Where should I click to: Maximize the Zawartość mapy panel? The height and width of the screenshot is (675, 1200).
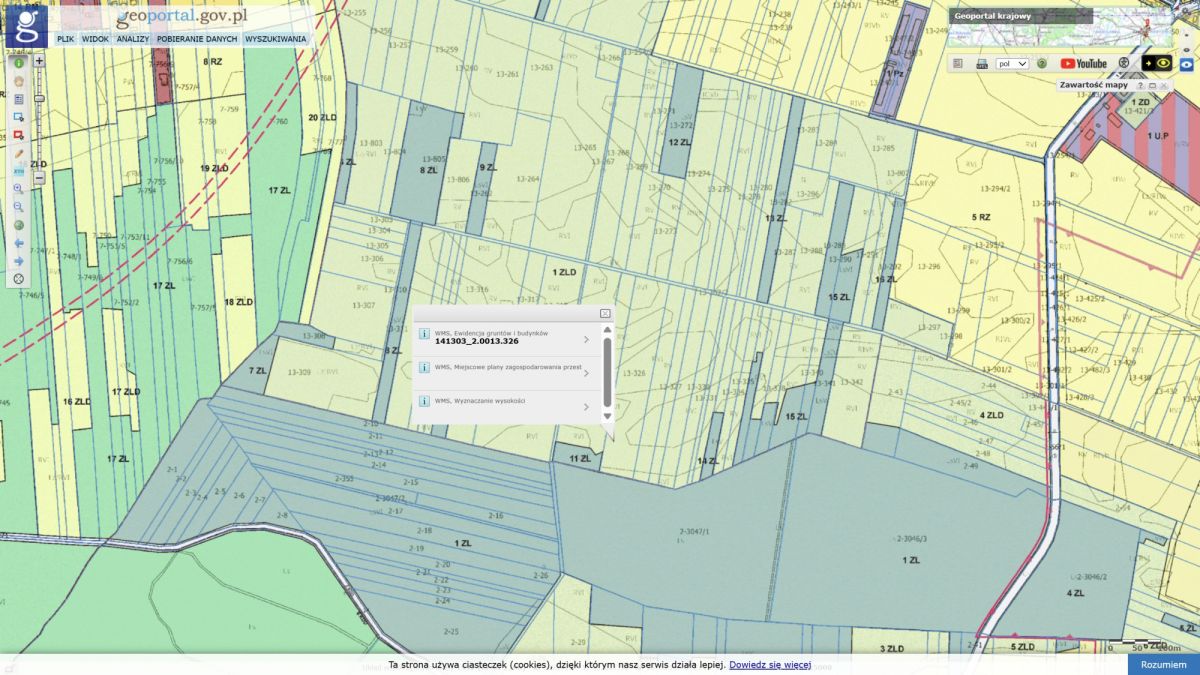1152,86
